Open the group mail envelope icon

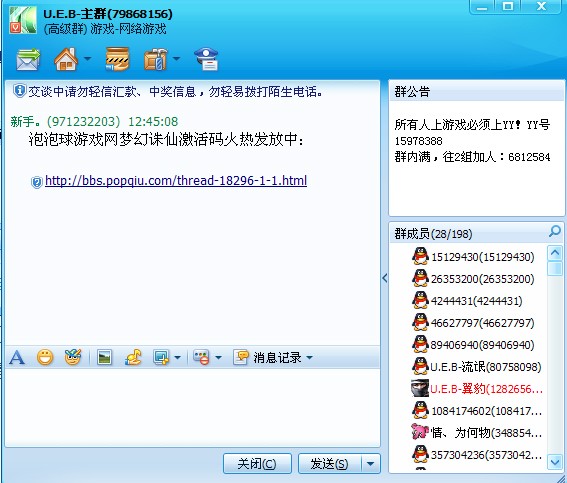pos(28,59)
